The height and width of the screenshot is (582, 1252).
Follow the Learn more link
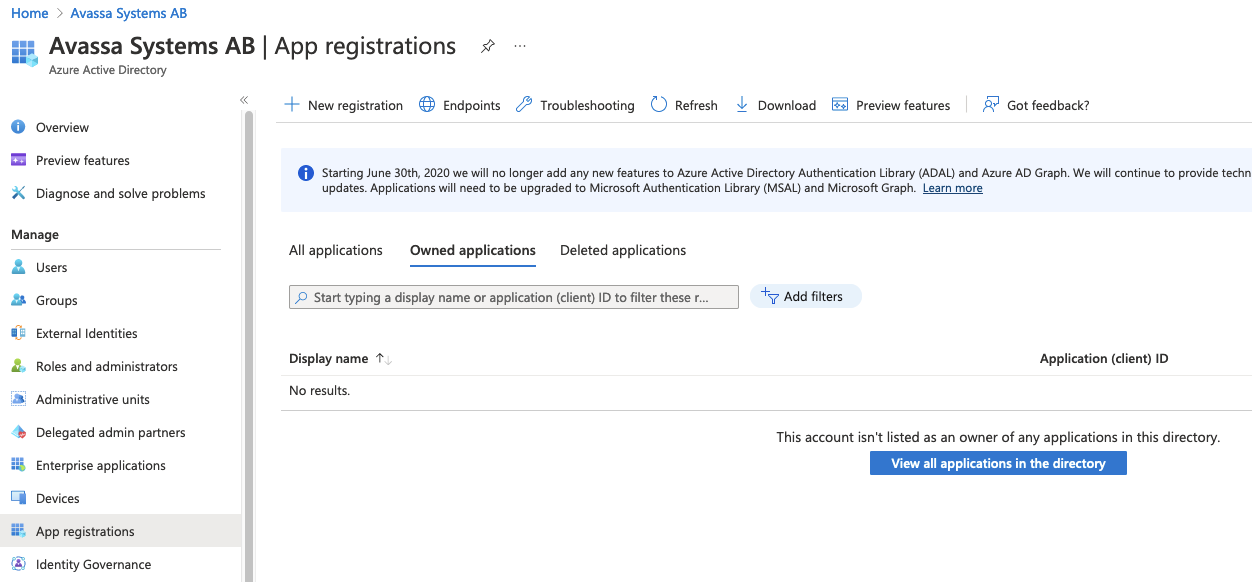point(952,188)
